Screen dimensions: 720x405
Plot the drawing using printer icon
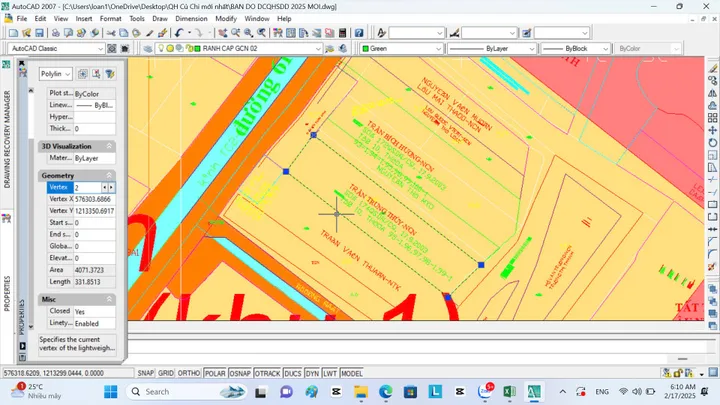tap(56, 33)
